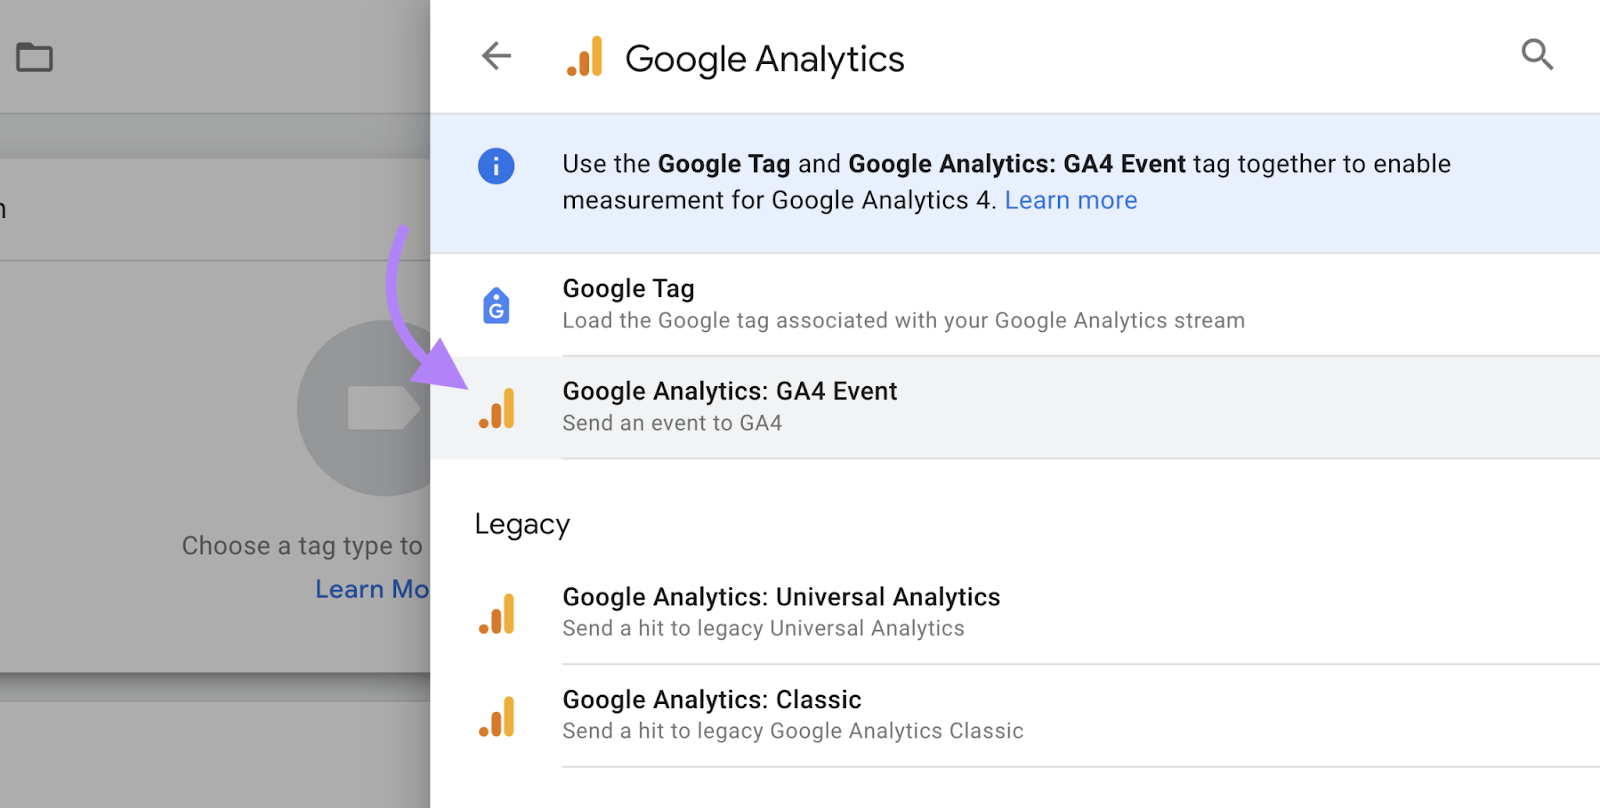The width and height of the screenshot is (1600, 808).
Task: Click the "Send an event to GA4" description
Action: click(x=672, y=422)
